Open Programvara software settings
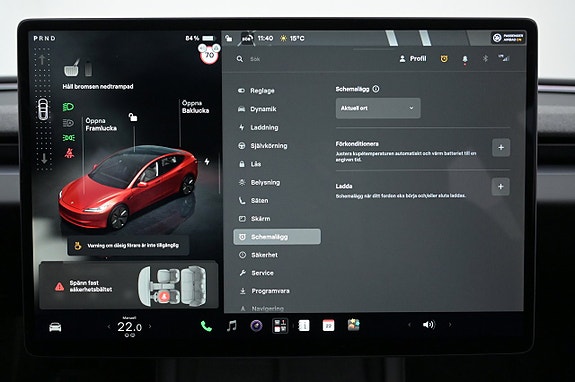The width and height of the screenshot is (575, 382). pos(264,291)
